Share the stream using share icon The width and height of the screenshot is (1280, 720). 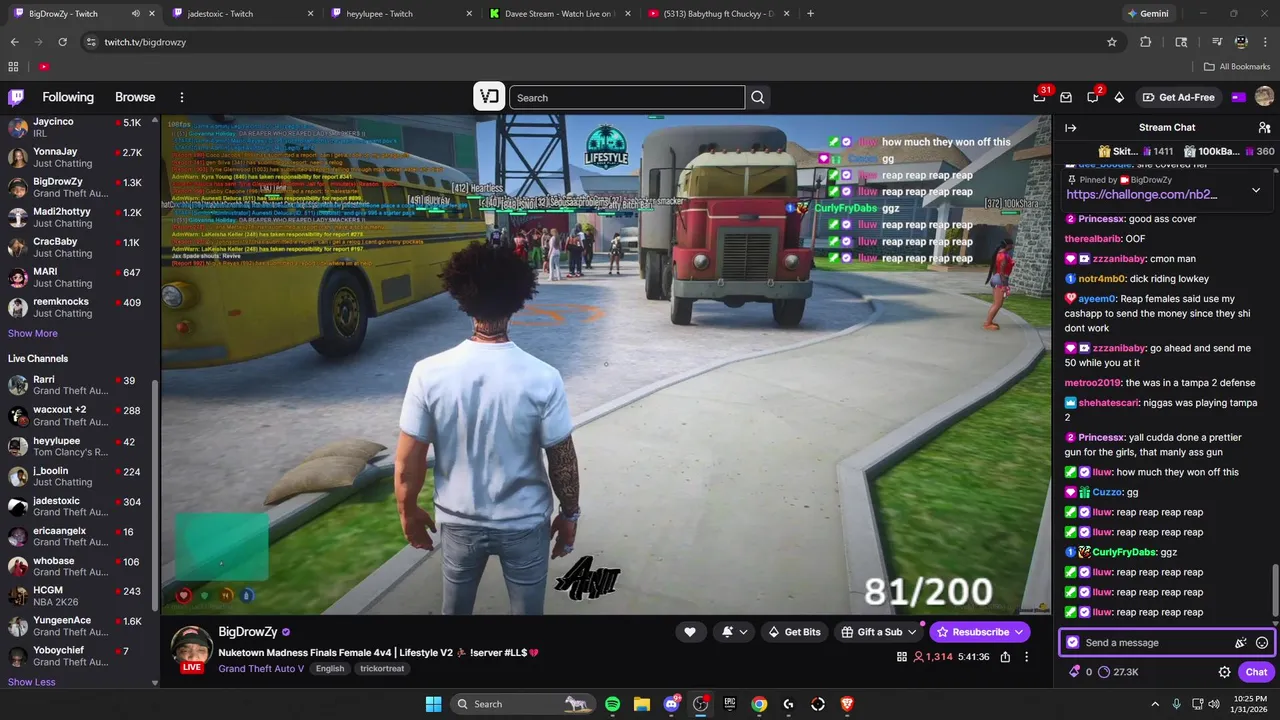[x=1005, y=657]
